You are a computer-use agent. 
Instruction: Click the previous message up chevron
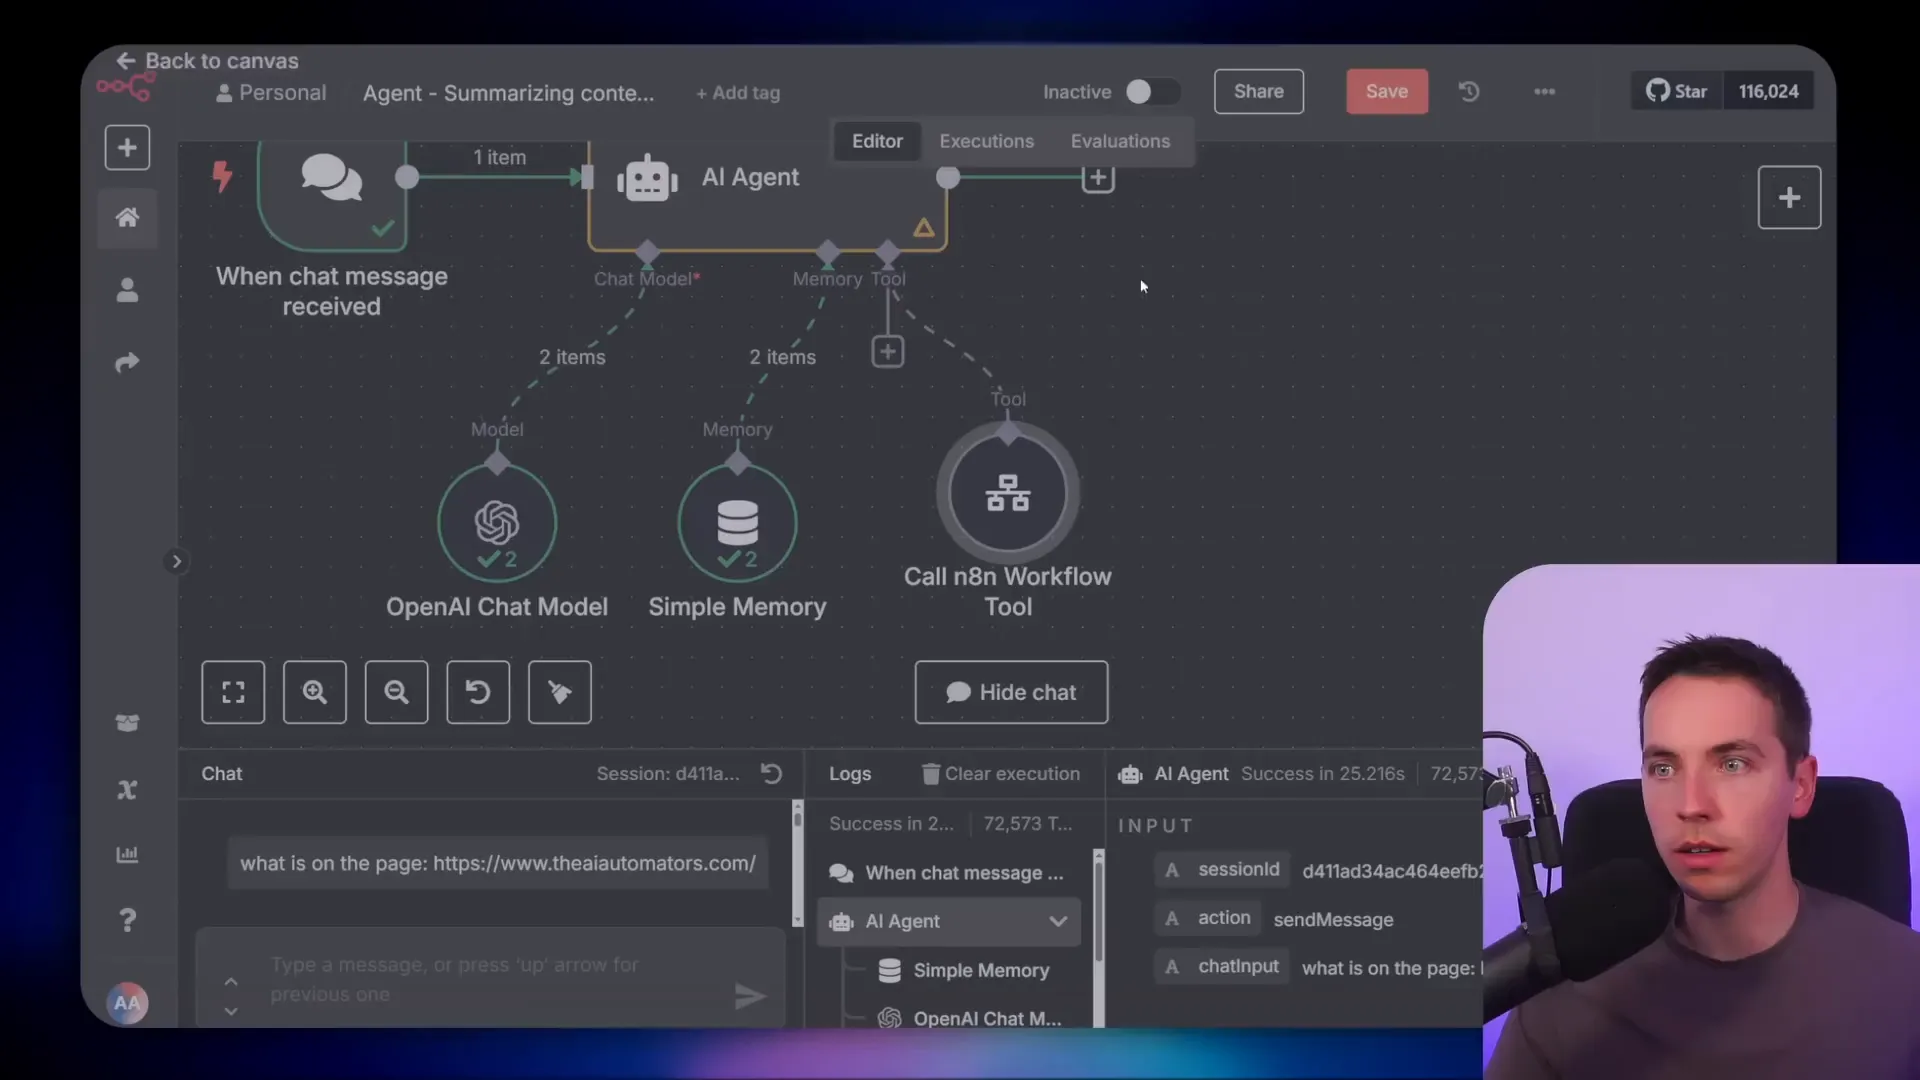[231, 981]
